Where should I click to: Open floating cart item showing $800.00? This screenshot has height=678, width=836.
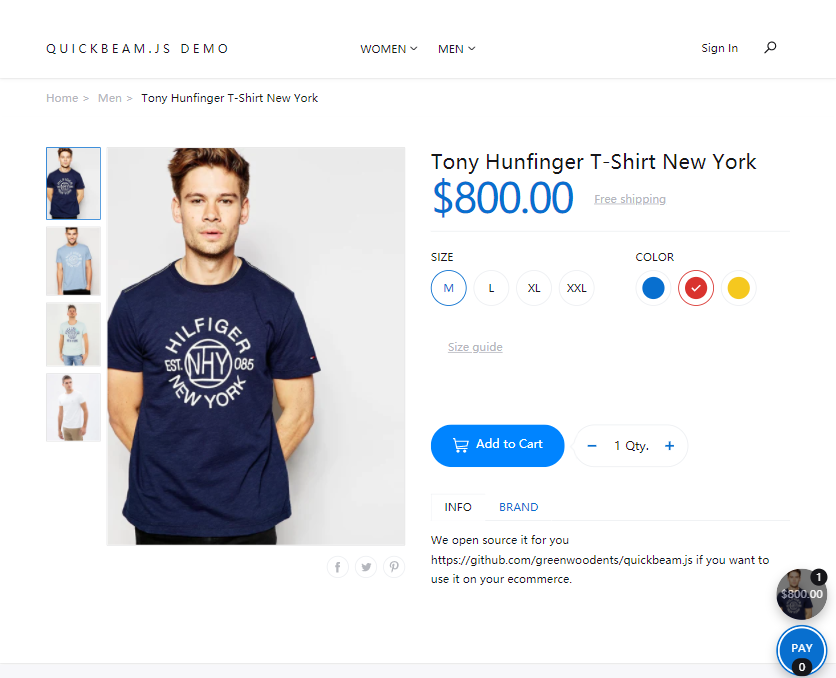801,594
